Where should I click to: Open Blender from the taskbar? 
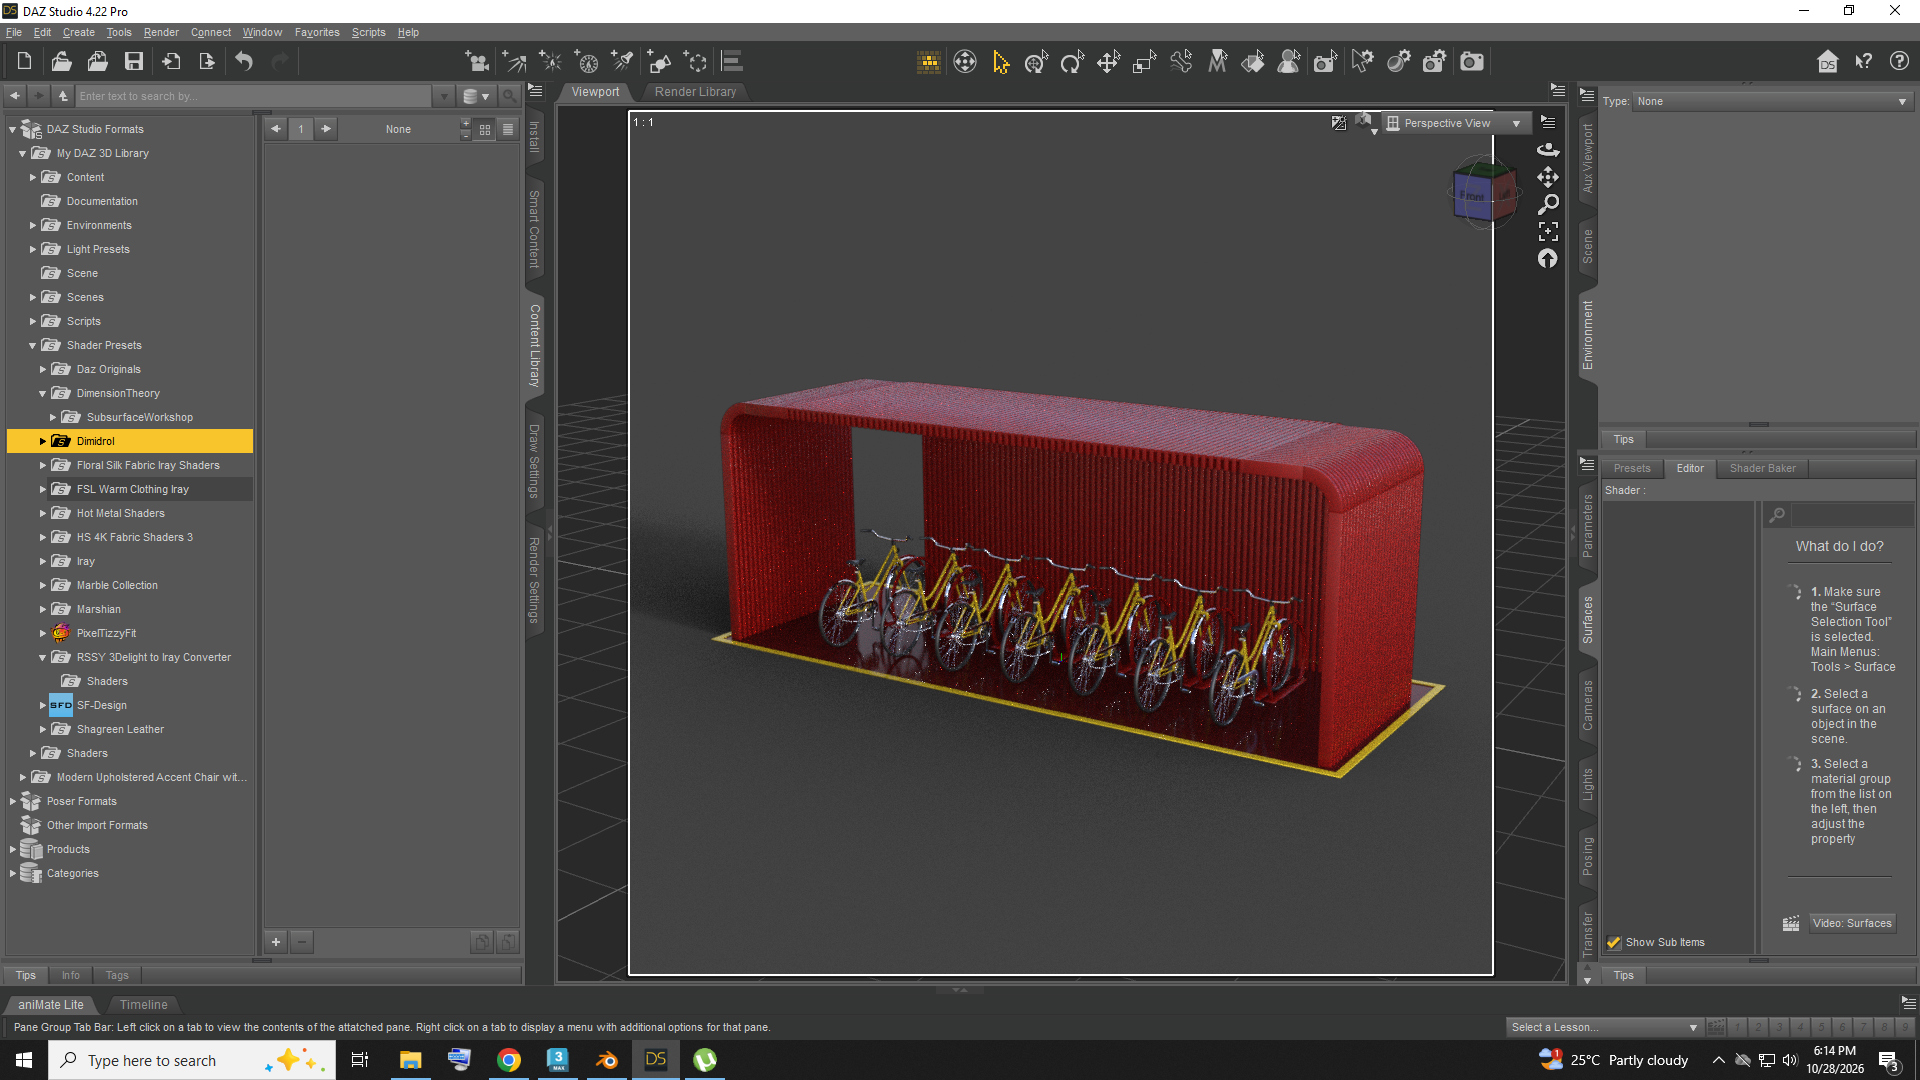[x=606, y=1060]
